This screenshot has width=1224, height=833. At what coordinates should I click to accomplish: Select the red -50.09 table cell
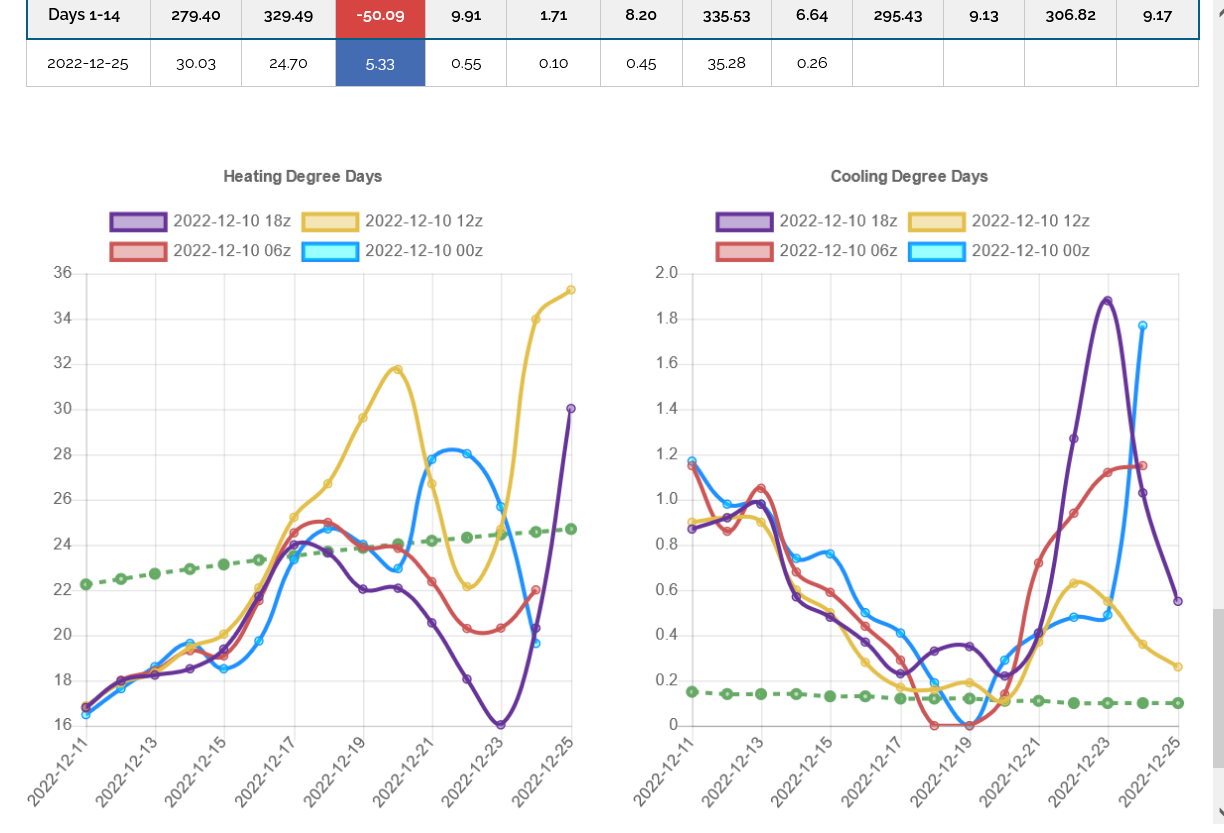pyautogui.click(x=380, y=17)
